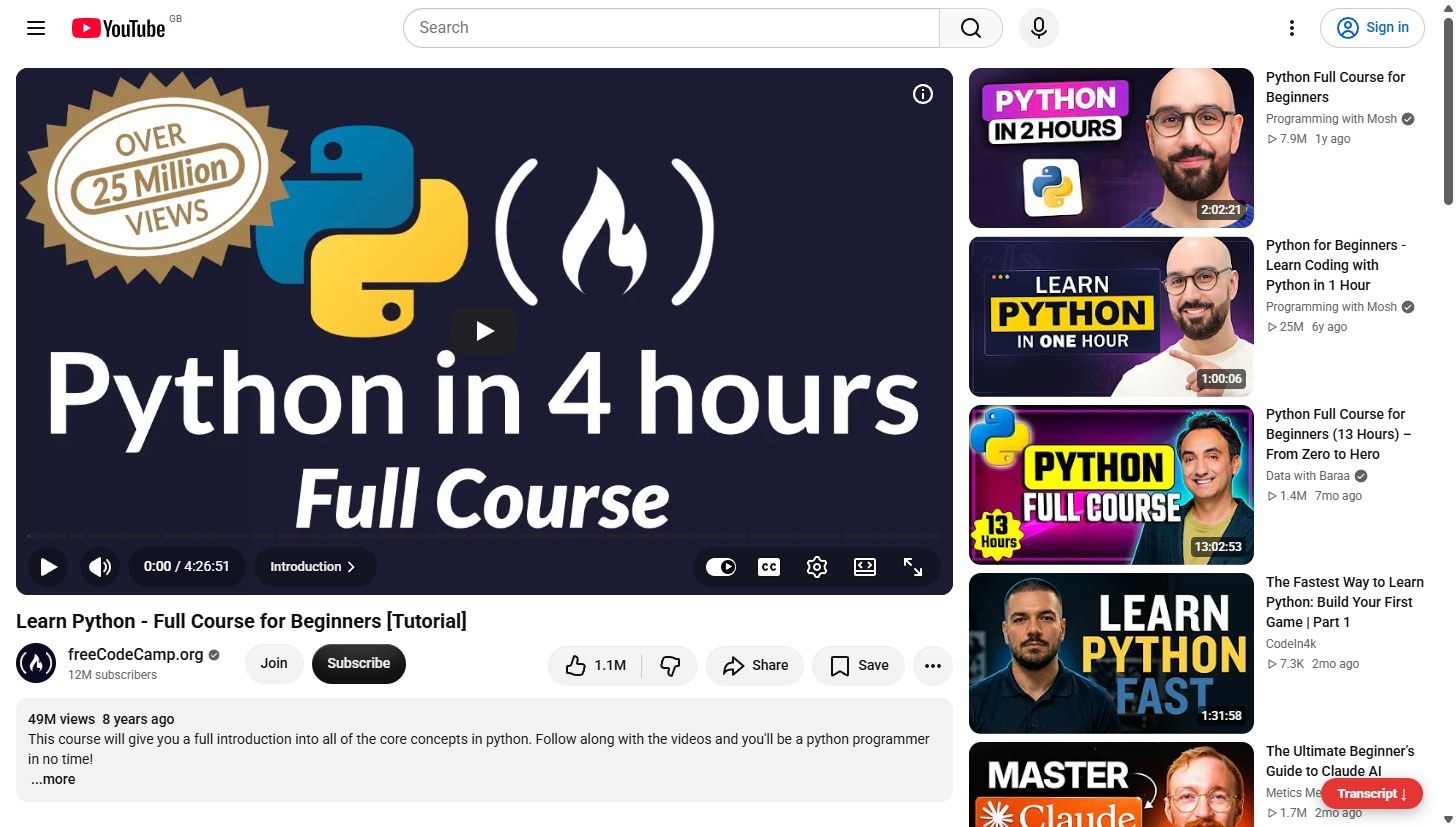This screenshot has width=1456, height=827.
Task: Toggle closed captions CC button
Action: click(769, 567)
